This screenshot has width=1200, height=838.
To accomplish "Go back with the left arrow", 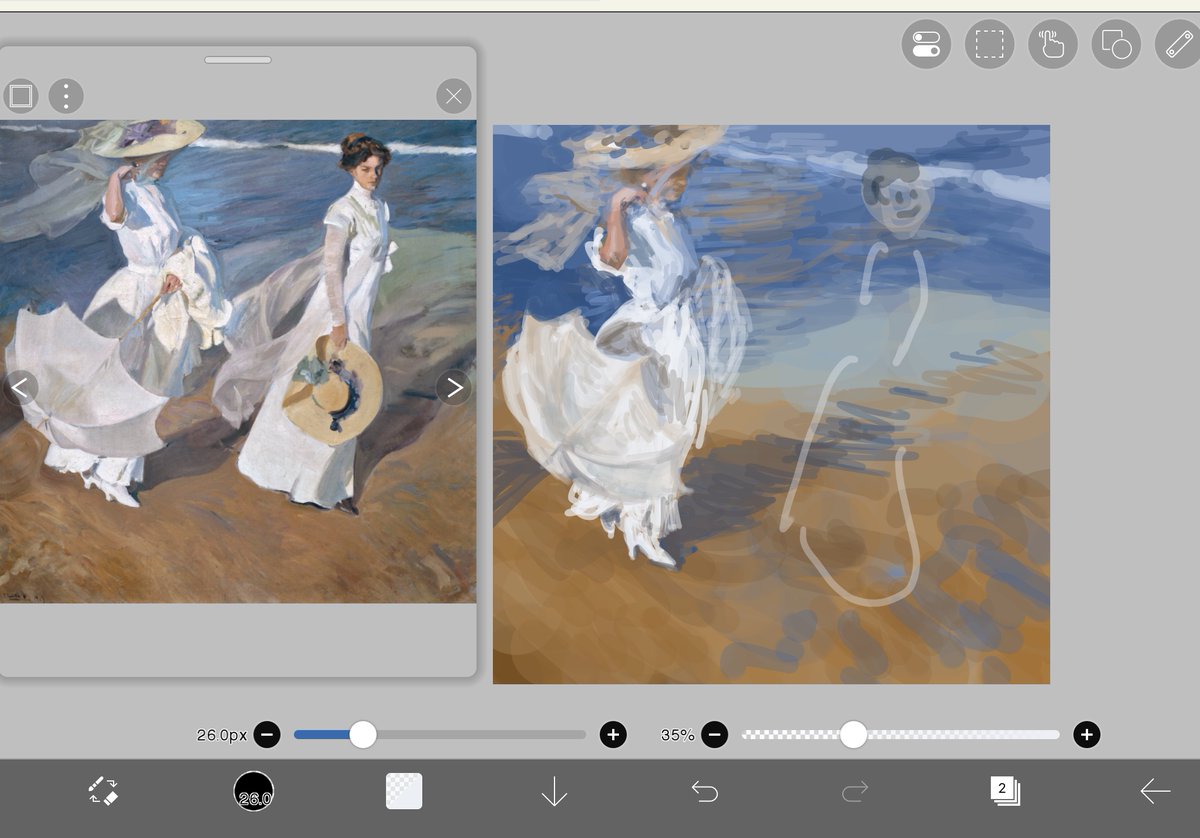I will pos(1155,791).
